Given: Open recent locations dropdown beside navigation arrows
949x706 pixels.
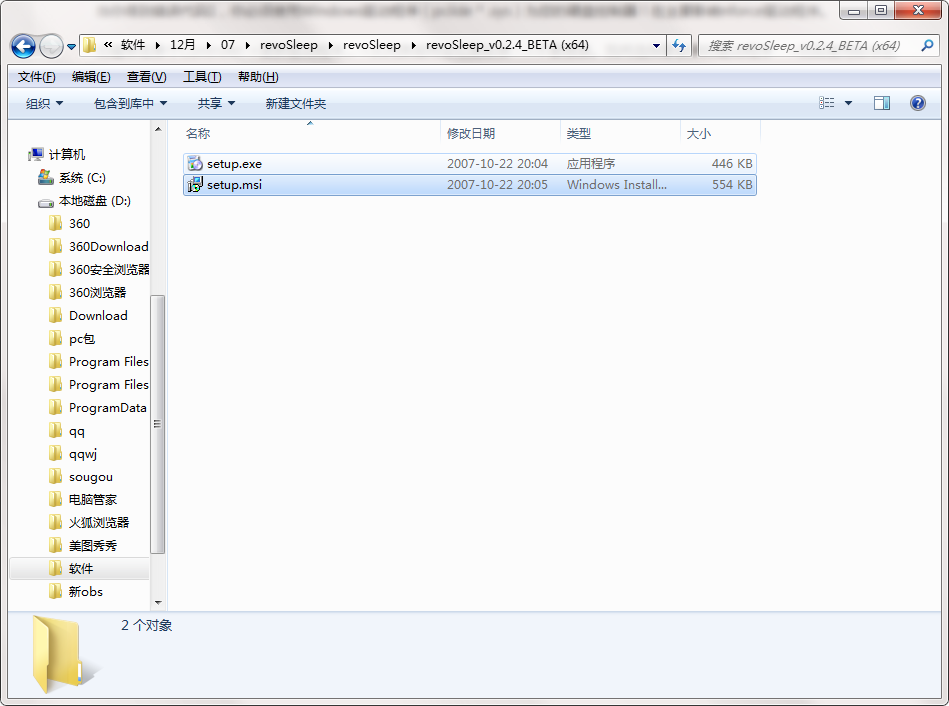Looking at the screenshot, I should pos(71,47).
